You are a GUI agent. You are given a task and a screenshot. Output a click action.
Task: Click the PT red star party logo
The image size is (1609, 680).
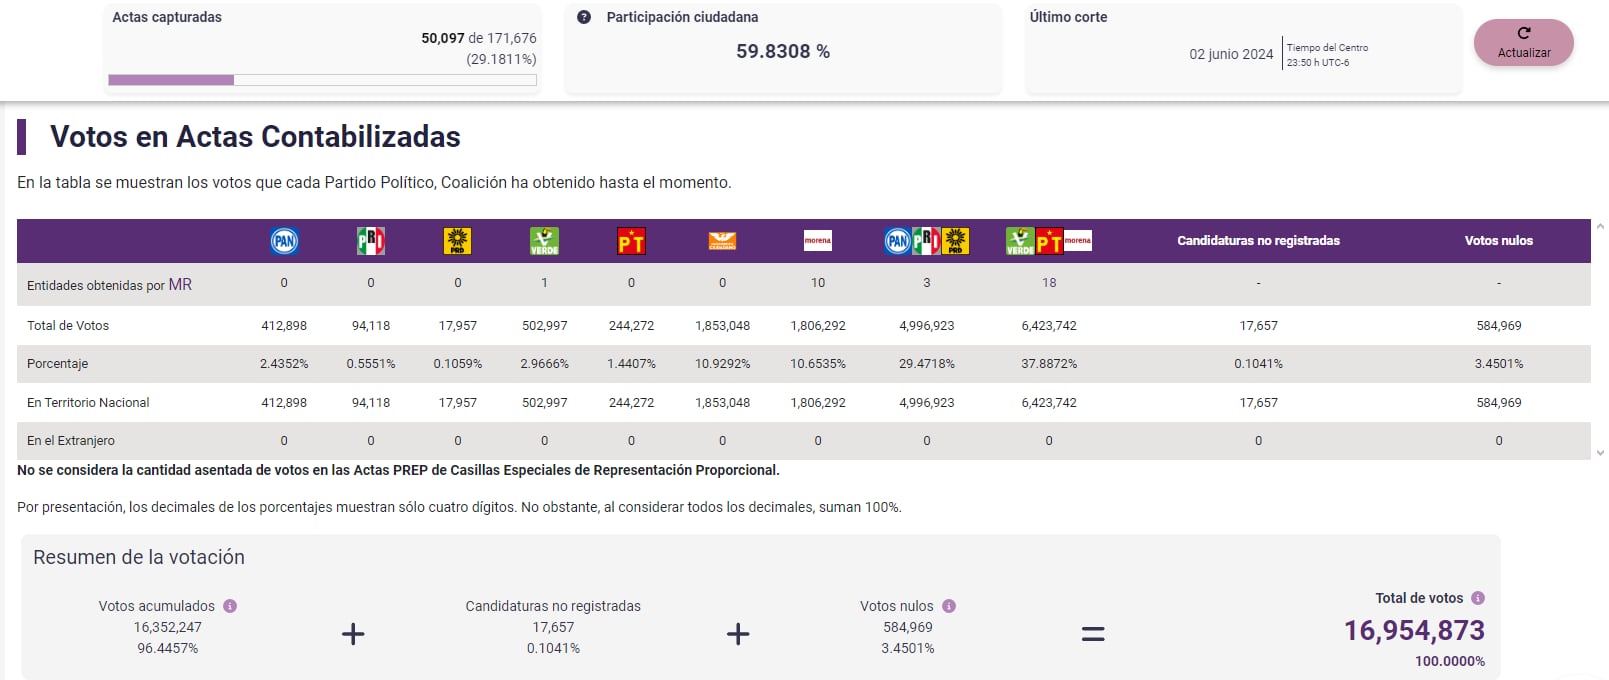point(631,241)
